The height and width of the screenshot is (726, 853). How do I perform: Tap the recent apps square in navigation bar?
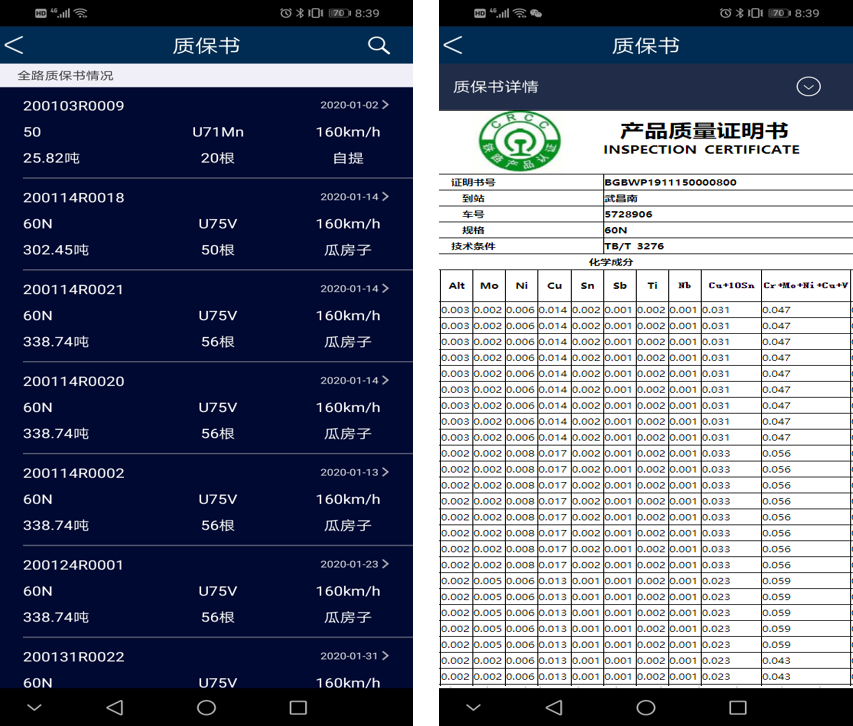(x=296, y=707)
